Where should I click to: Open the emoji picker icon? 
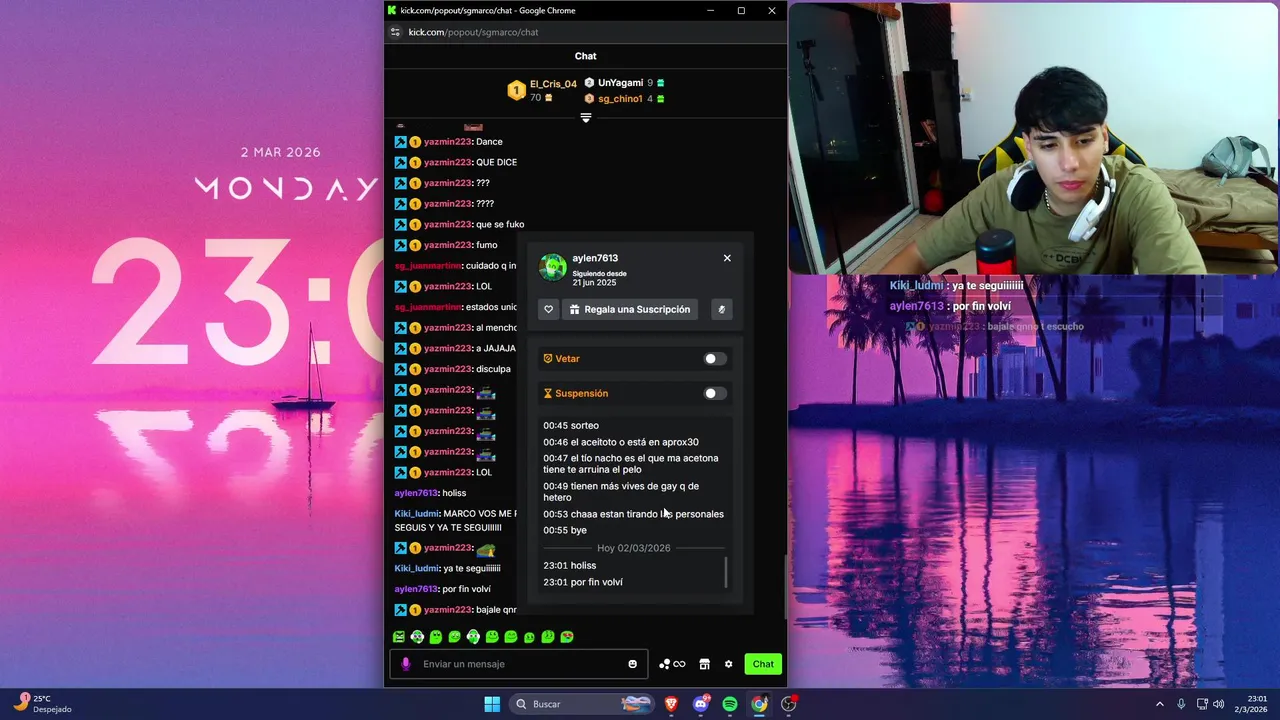tap(632, 664)
